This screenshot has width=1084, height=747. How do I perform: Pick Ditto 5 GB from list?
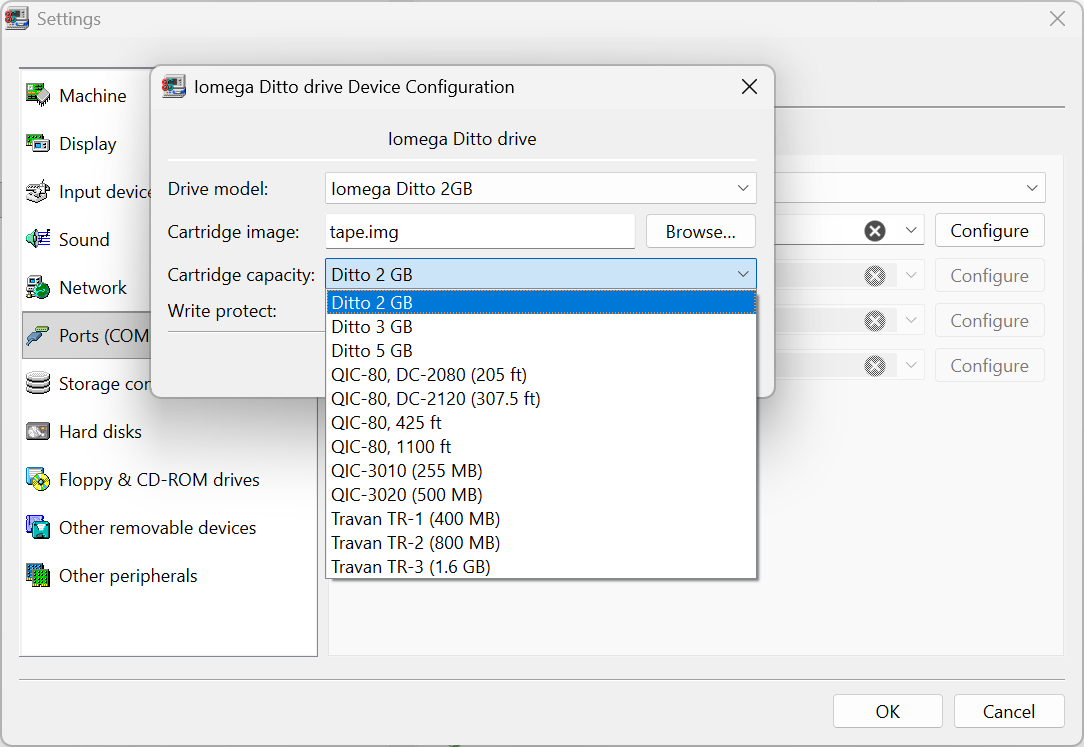541,351
